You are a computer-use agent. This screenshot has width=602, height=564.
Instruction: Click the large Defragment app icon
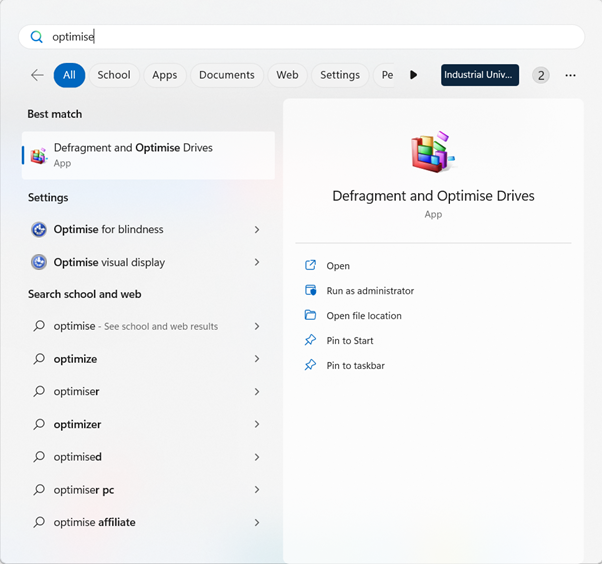click(x=433, y=153)
